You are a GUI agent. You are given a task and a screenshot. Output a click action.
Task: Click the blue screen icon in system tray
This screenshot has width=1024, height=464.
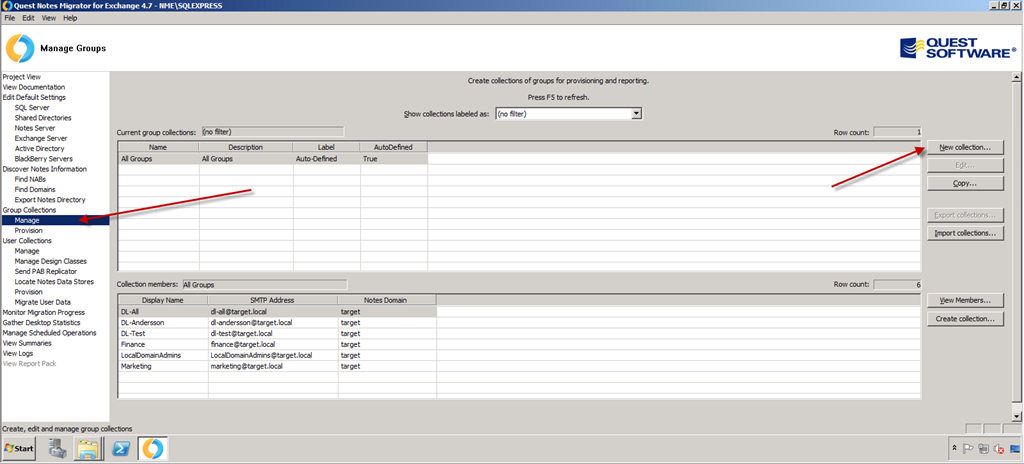point(1014,449)
